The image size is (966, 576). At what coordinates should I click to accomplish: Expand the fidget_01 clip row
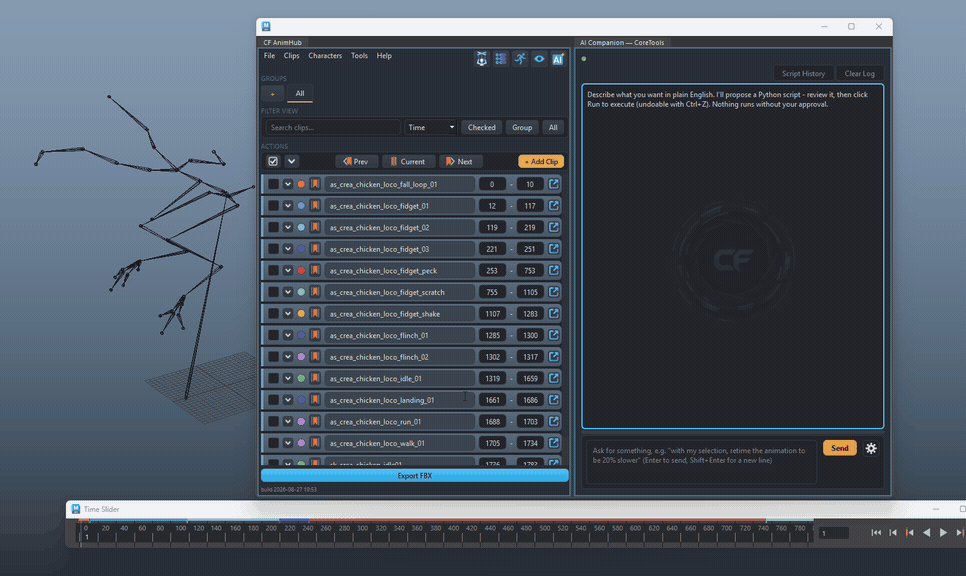click(288, 206)
